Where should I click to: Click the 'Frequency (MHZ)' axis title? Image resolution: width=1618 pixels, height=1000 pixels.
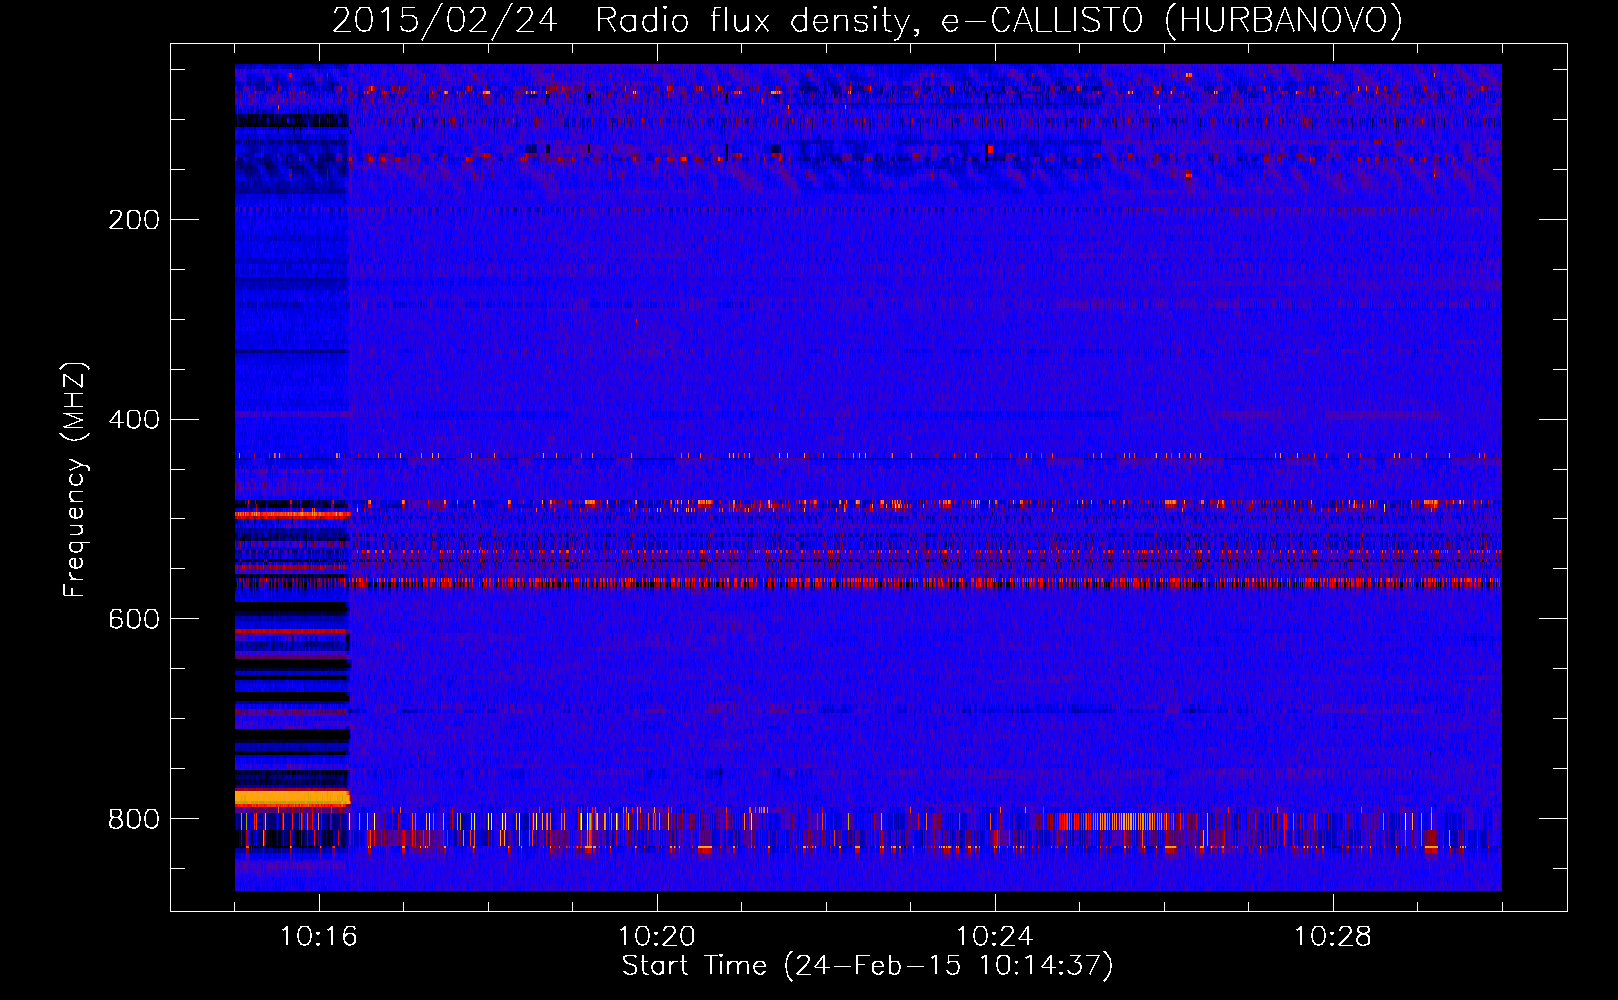tap(75, 479)
